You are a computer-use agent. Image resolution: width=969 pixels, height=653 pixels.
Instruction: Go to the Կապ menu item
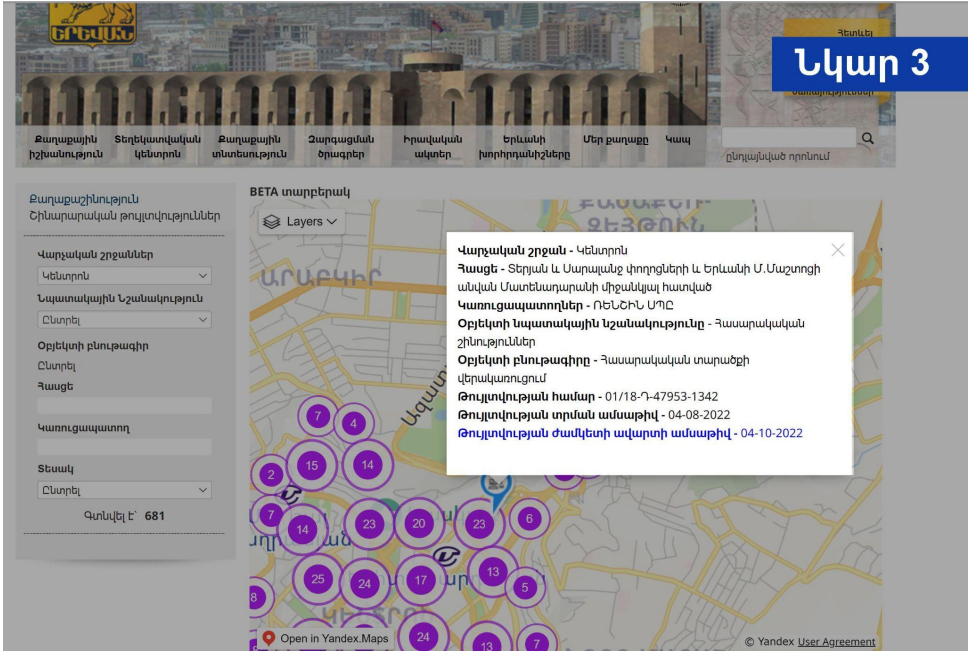pyautogui.click(x=678, y=140)
